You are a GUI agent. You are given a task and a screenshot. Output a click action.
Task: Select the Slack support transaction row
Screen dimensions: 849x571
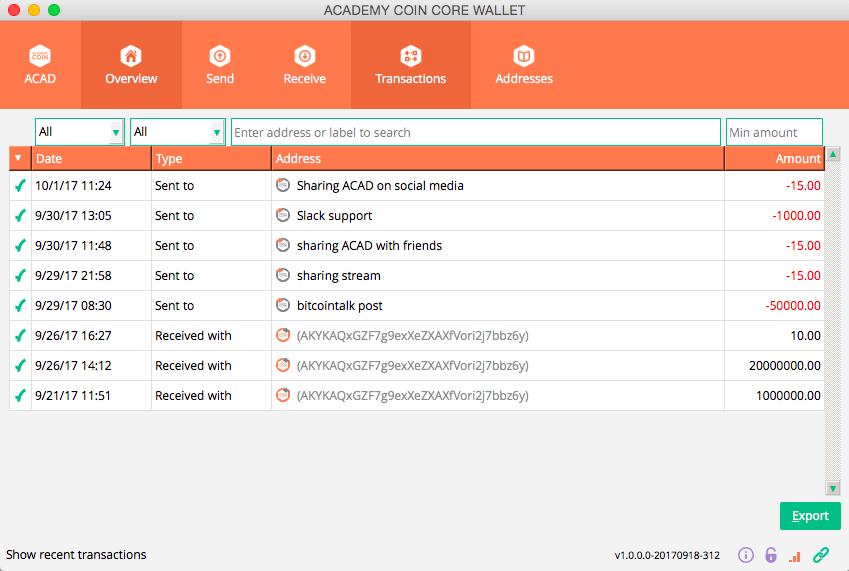(417, 215)
